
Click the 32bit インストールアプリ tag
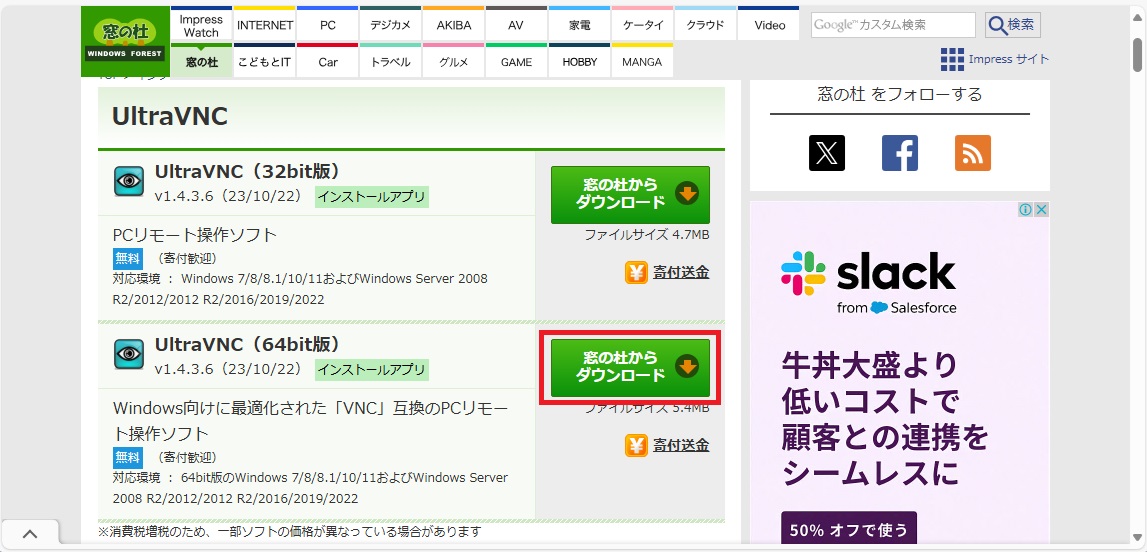click(372, 197)
